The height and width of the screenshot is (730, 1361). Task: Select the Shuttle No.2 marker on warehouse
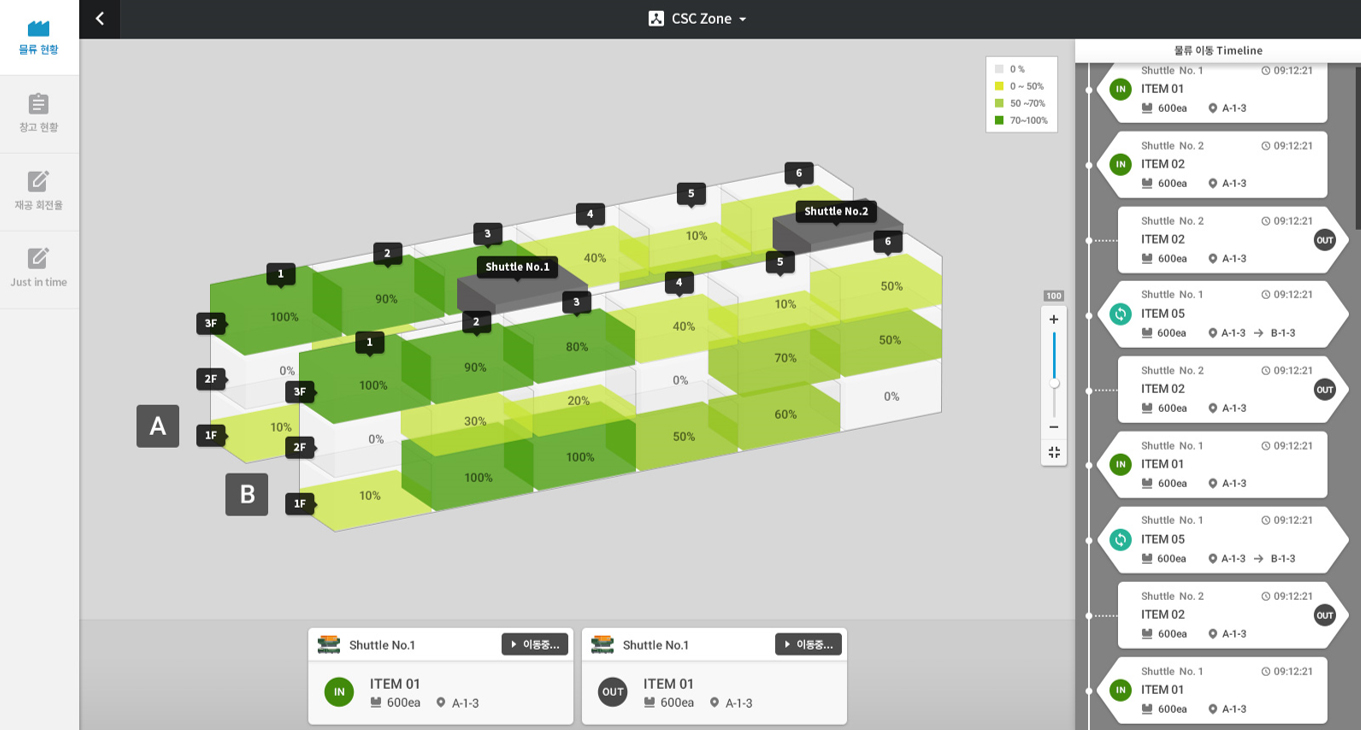836,211
